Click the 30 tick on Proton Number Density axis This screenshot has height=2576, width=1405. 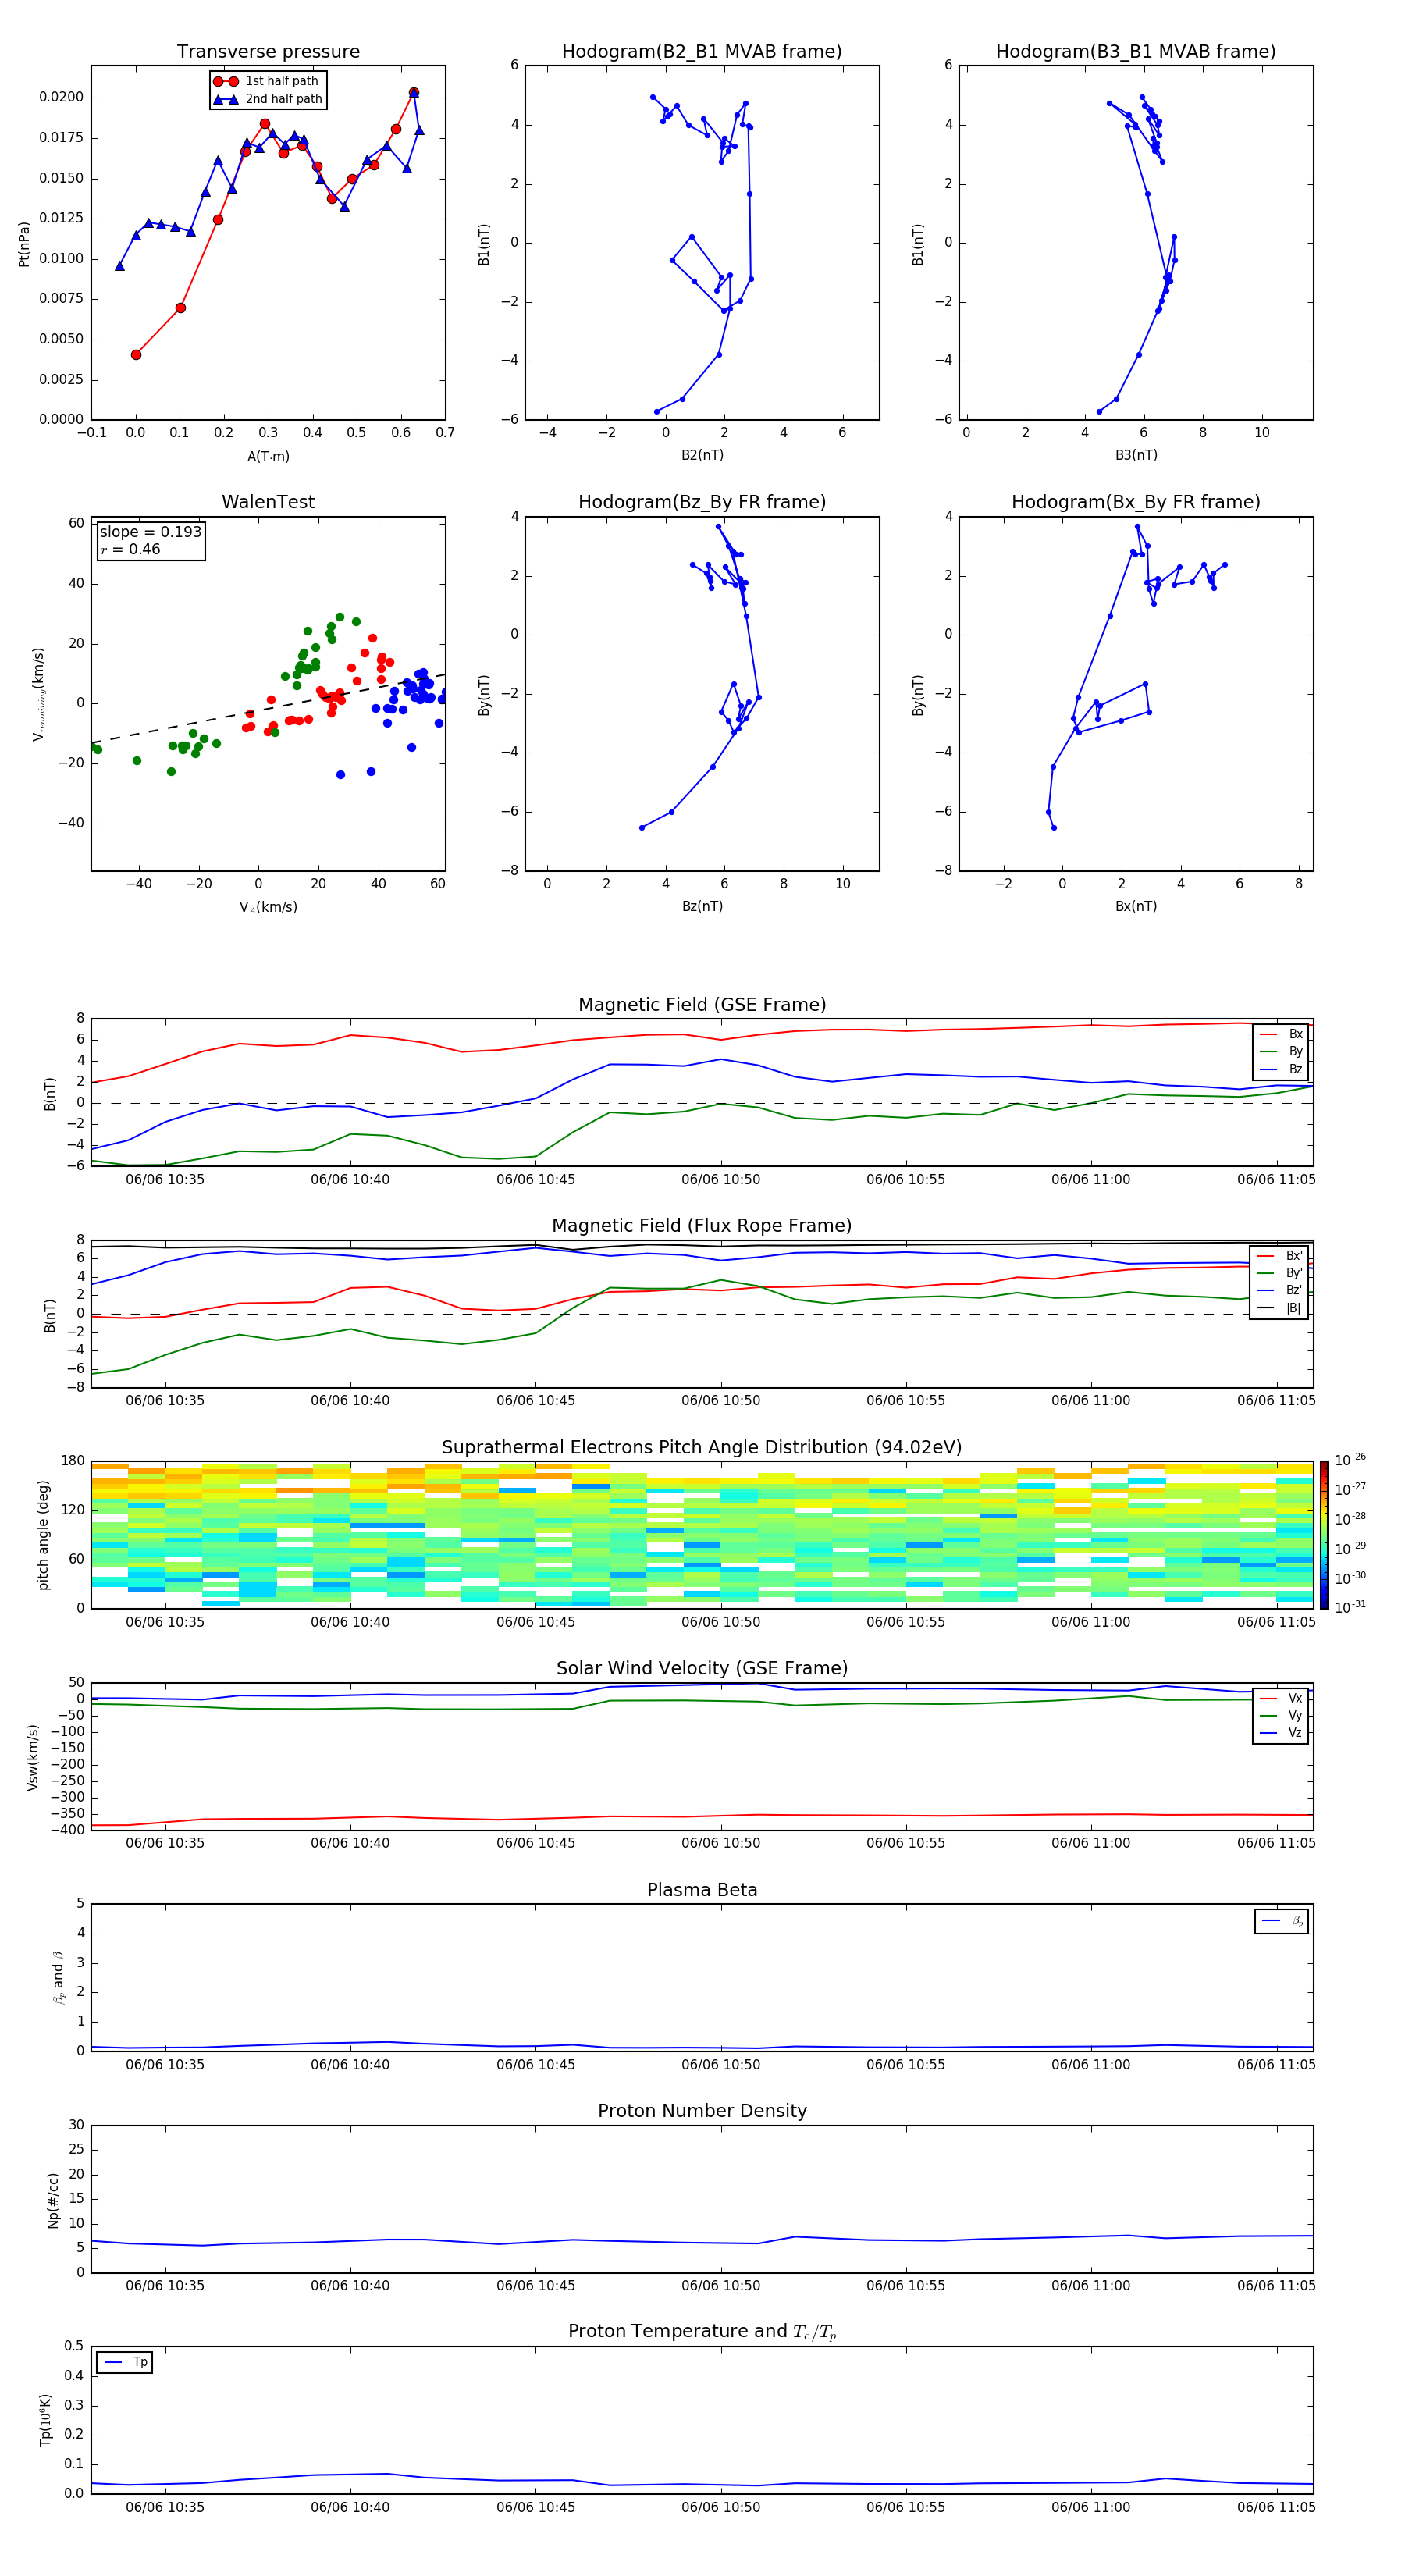[x=77, y=2125]
